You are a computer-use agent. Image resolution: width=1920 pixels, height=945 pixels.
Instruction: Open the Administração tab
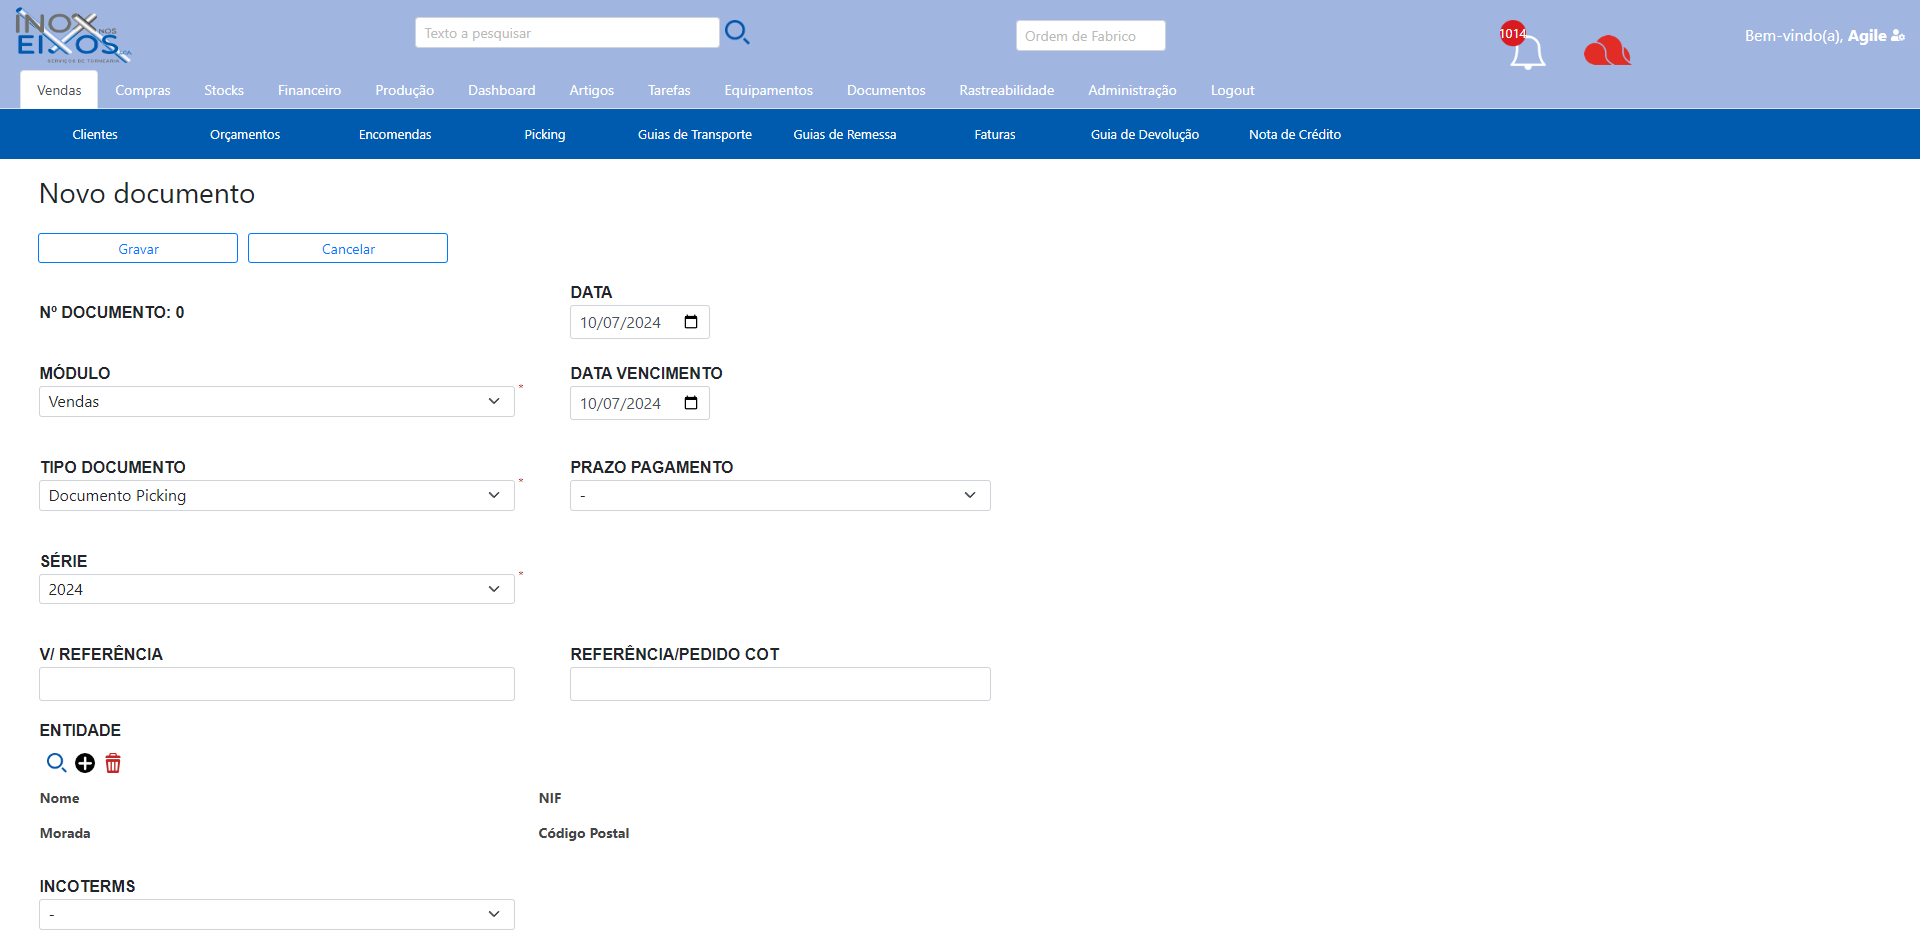click(x=1132, y=90)
